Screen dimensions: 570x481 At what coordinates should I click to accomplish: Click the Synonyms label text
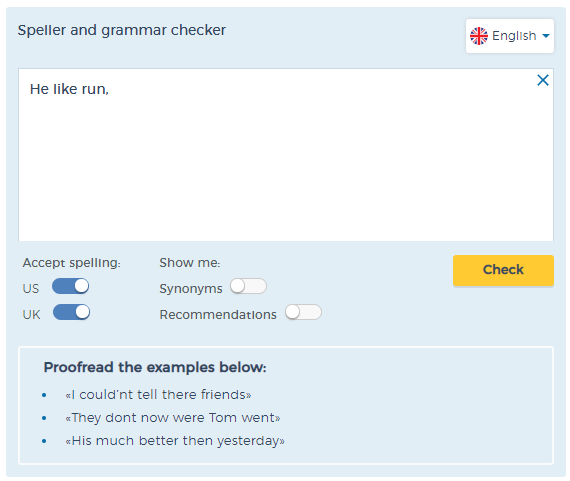(x=191, y=289)
